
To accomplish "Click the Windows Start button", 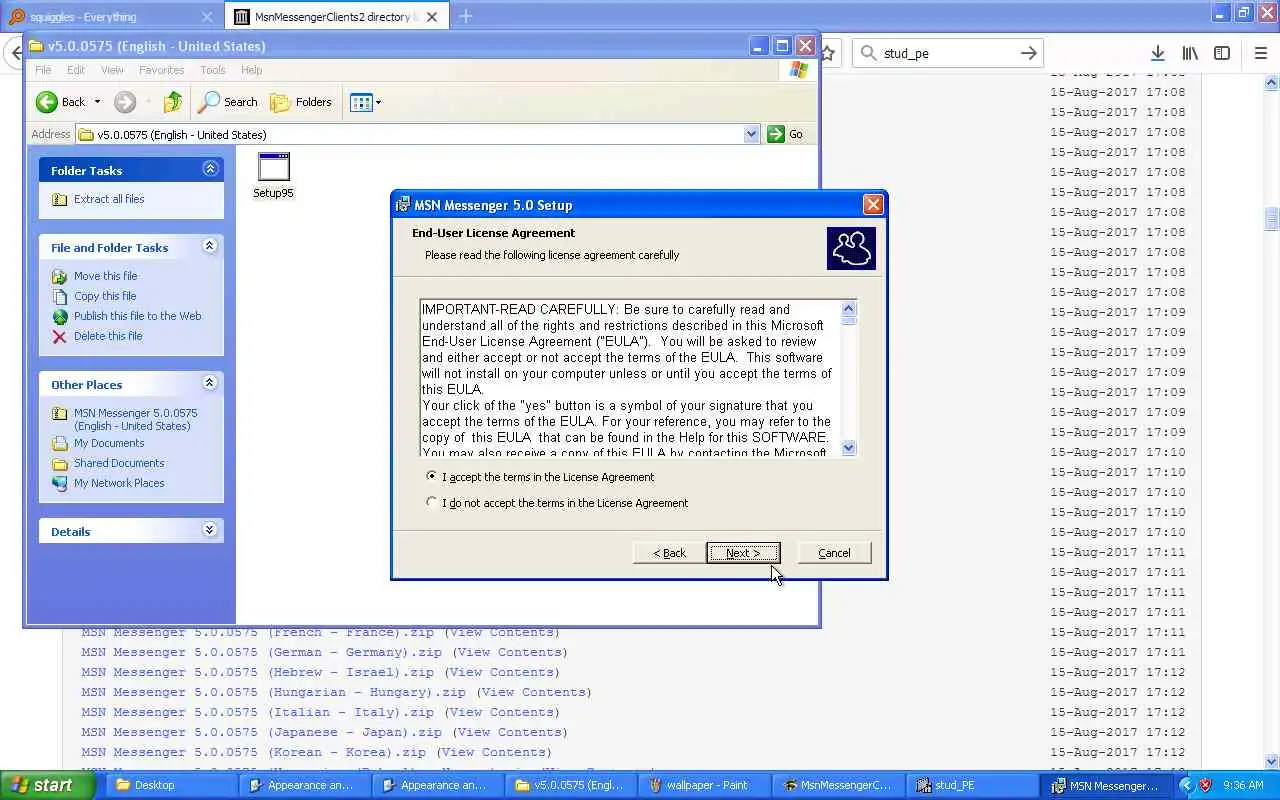I will tap(48, 785).
